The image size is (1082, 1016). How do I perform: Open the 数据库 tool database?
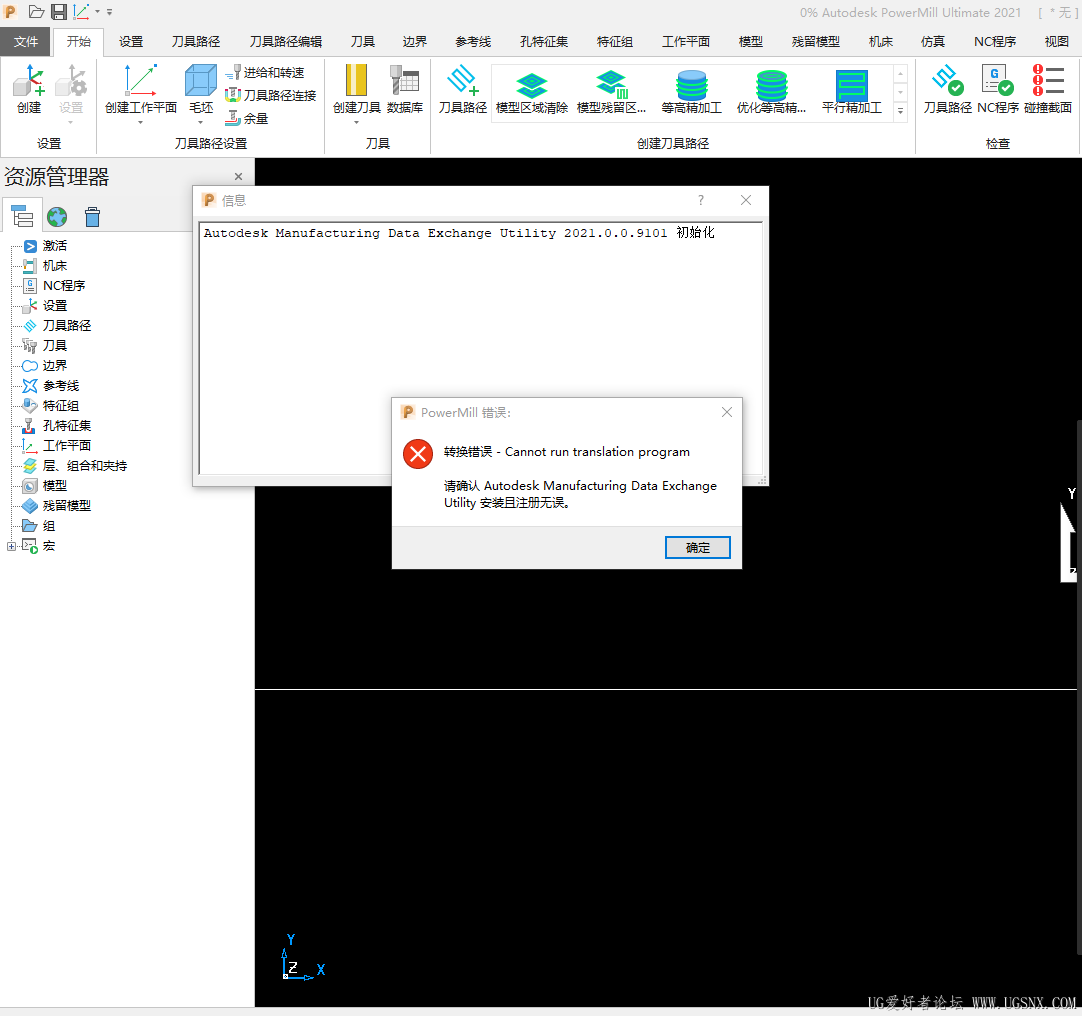tap(405, 89)
